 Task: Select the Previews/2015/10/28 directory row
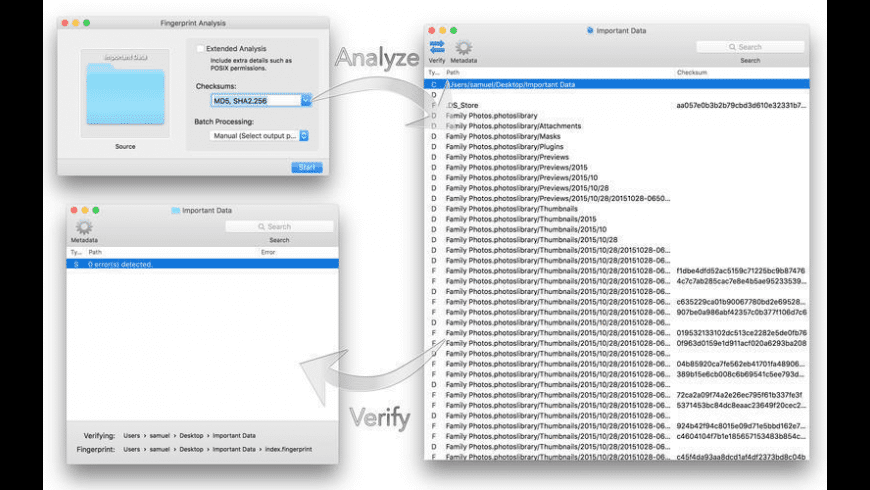616,188
